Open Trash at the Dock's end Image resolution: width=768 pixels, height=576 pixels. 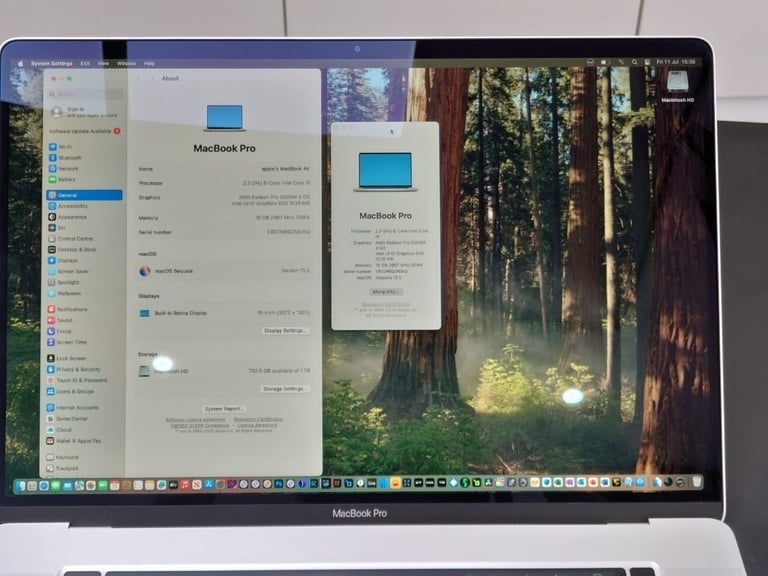coord(696,482)
